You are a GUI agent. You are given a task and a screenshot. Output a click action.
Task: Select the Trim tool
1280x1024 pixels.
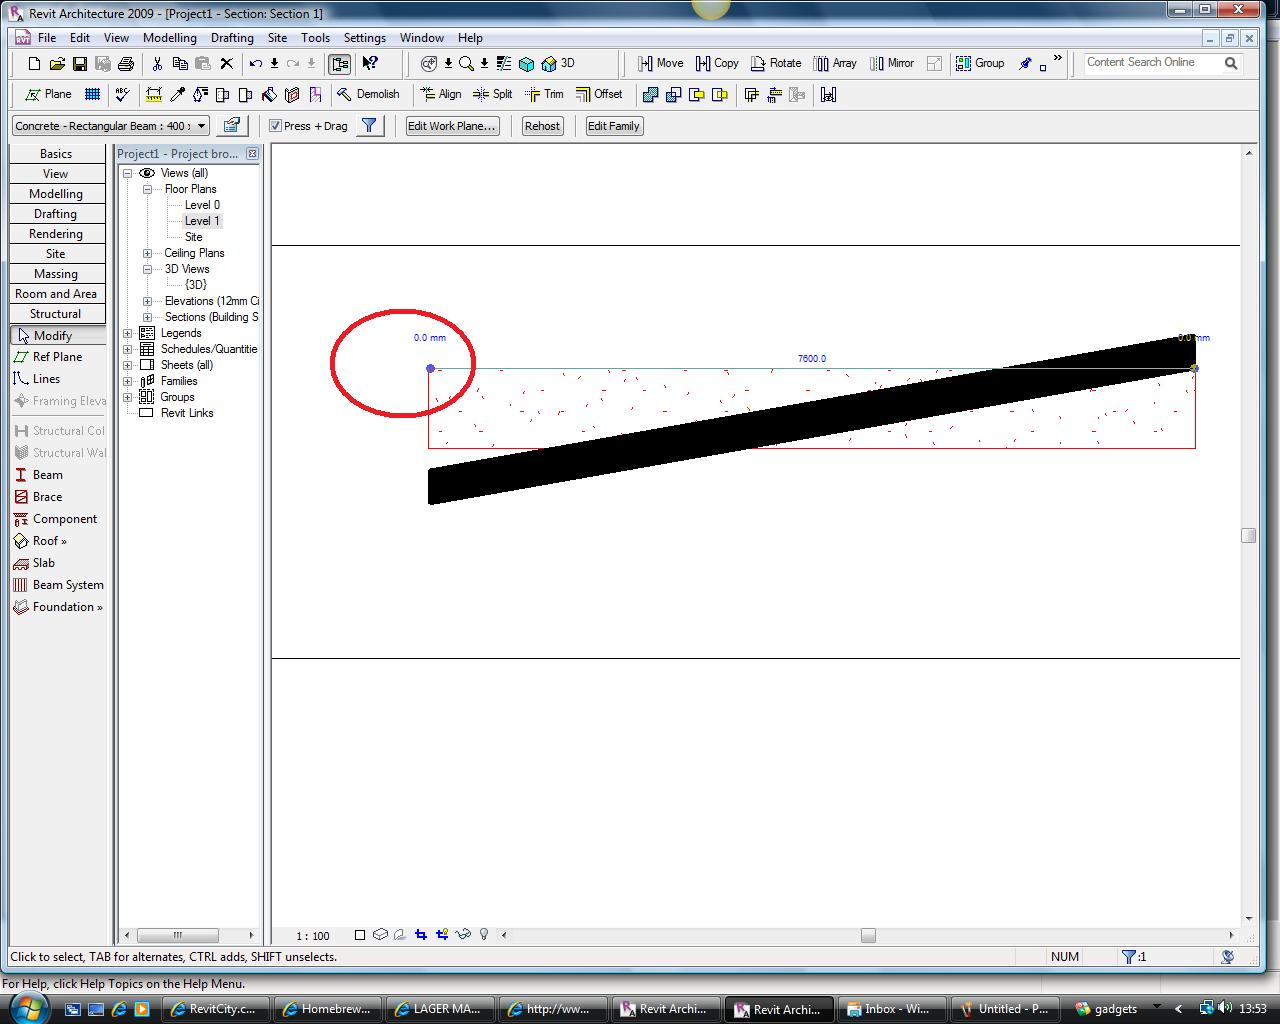[x=544, y=94]
